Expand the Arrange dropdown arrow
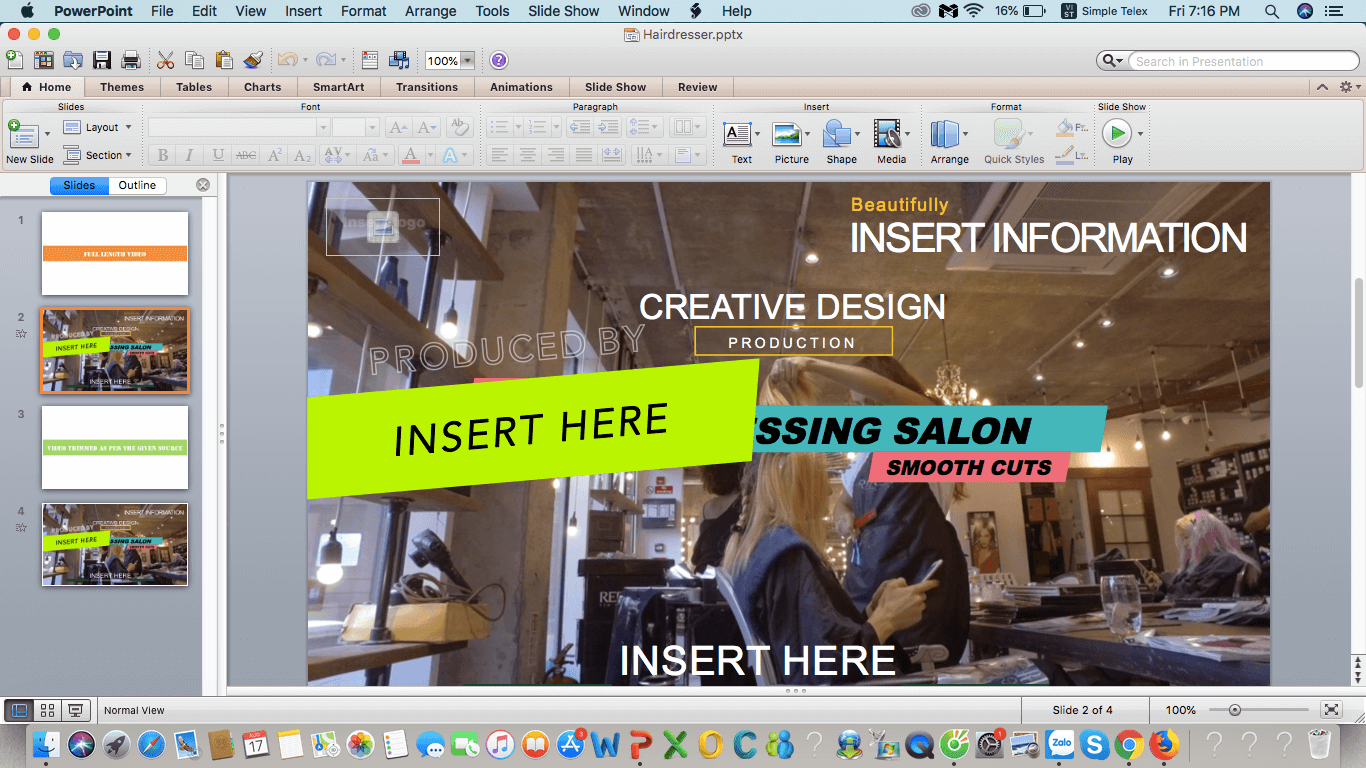This screenshot has height=768, width=1366. pos(965,133)
